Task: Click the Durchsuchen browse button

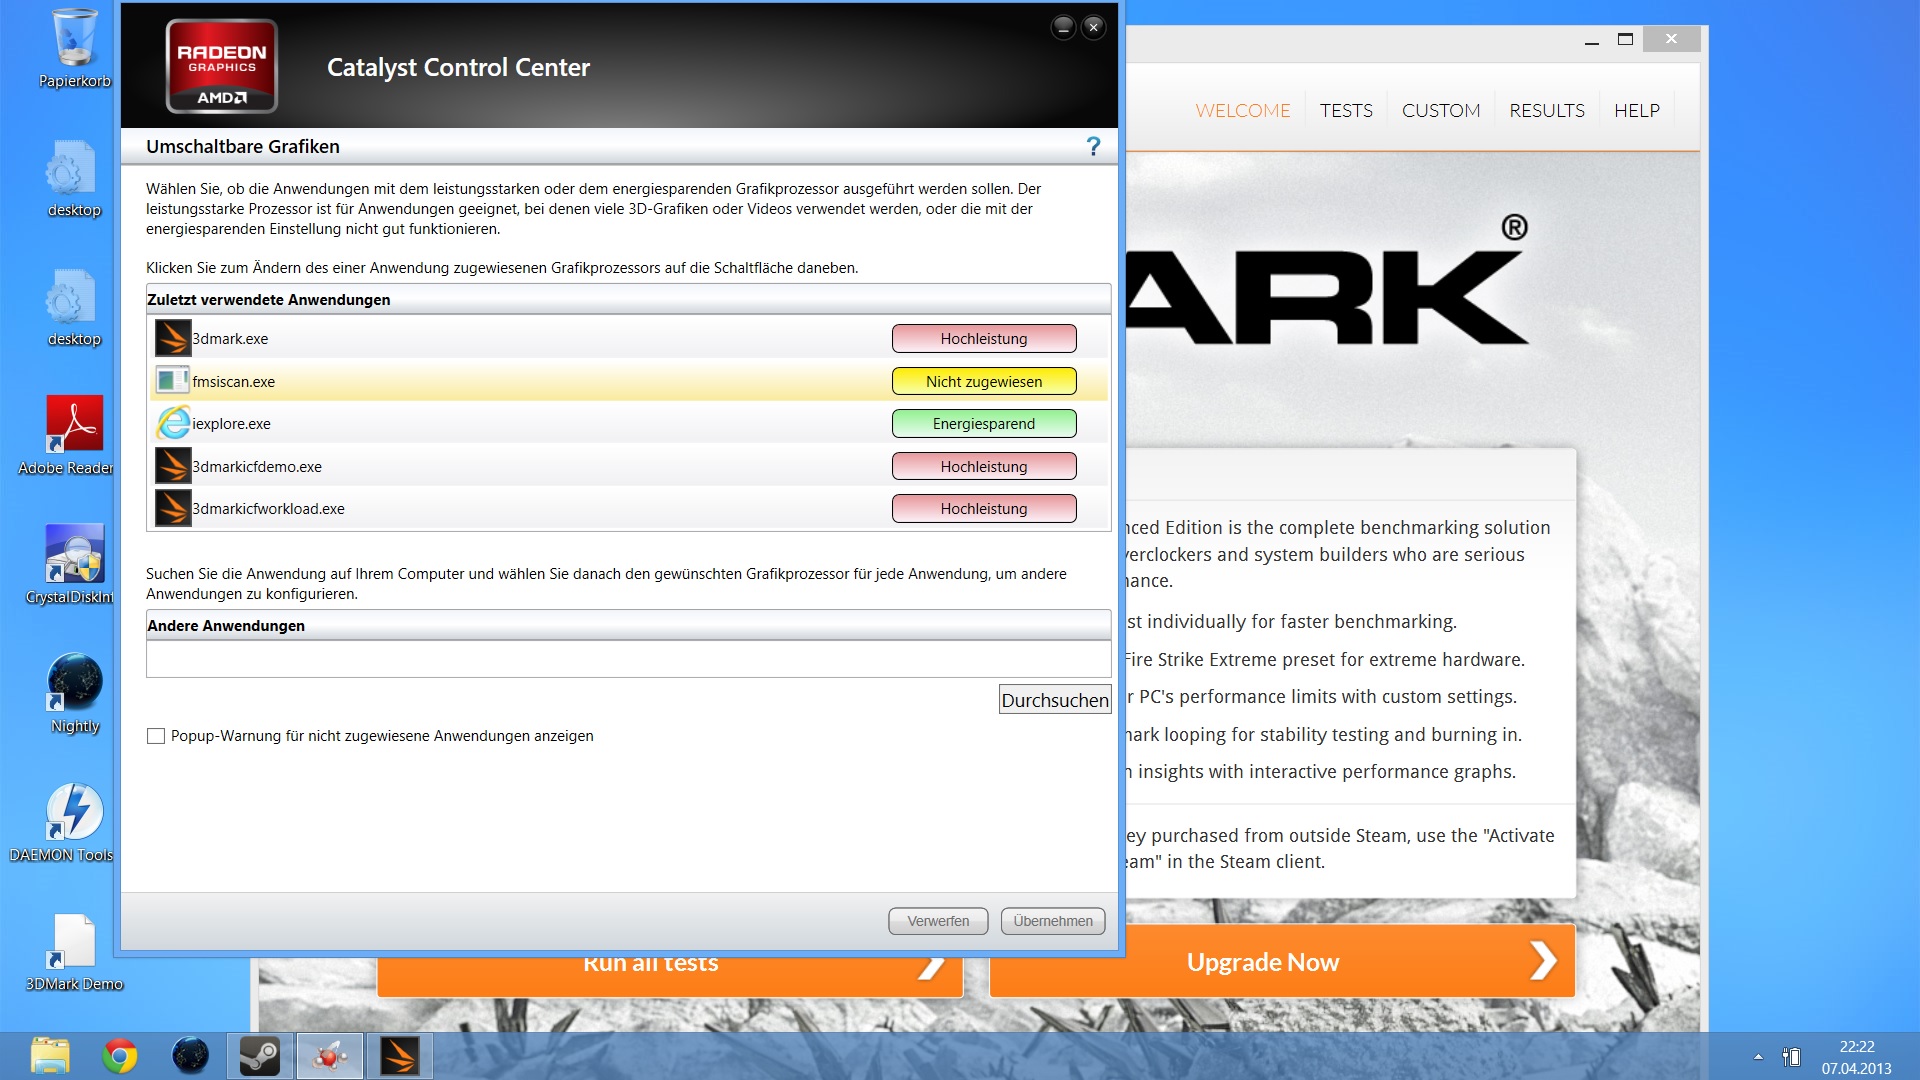Action: point(1054,700)
